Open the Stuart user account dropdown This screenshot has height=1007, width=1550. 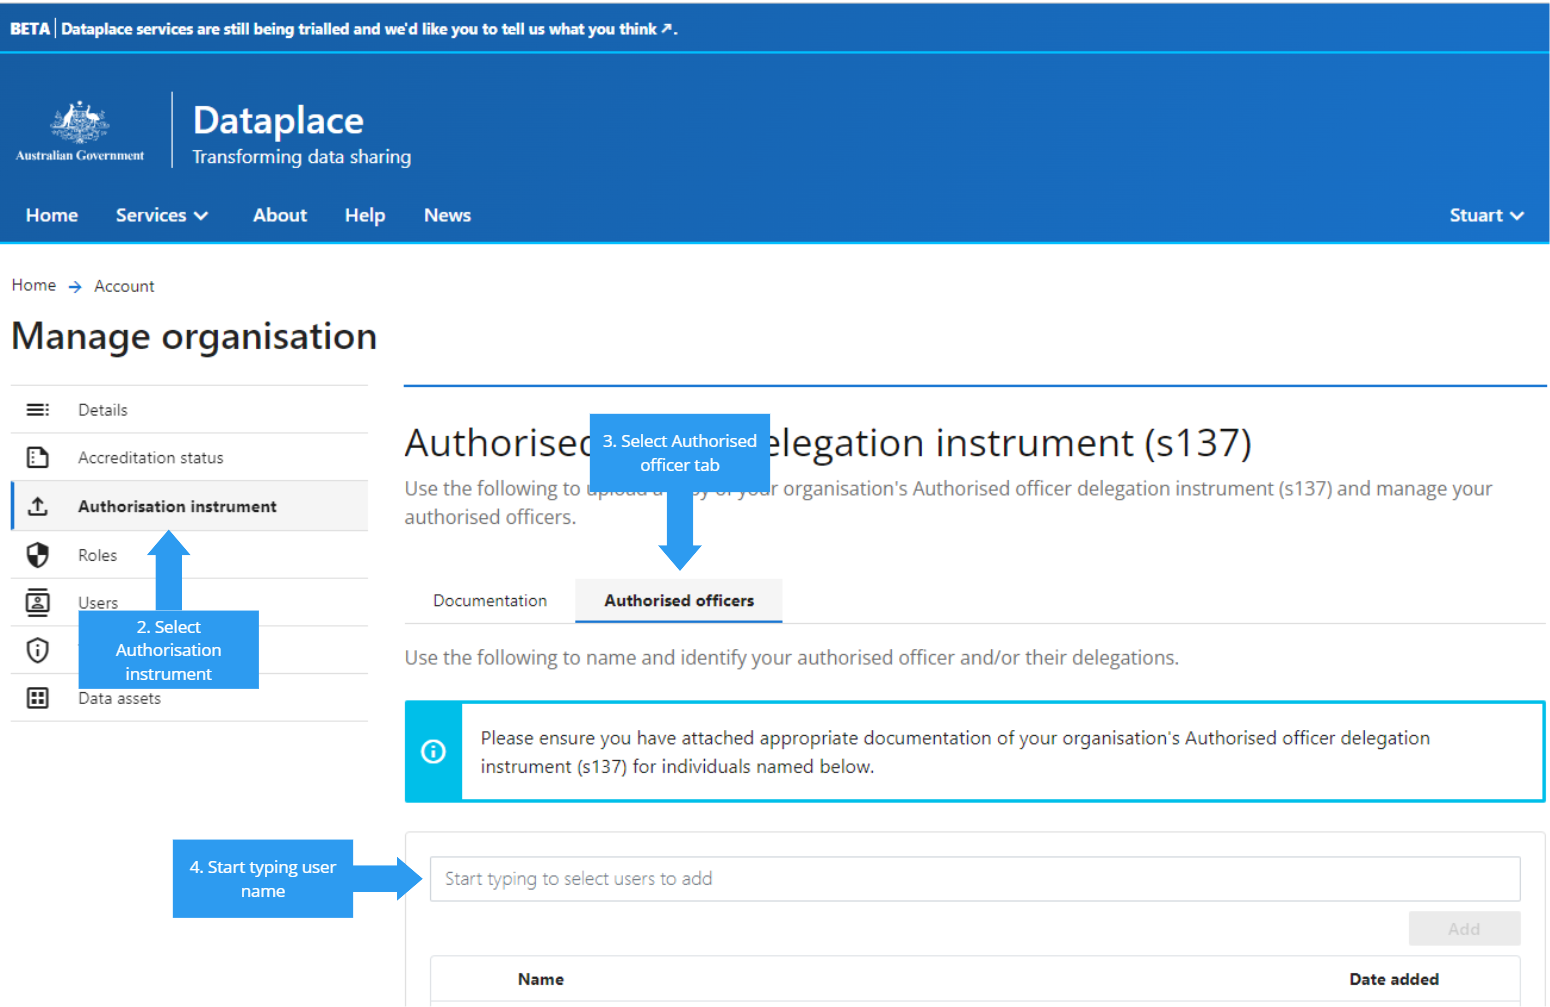1486,215
